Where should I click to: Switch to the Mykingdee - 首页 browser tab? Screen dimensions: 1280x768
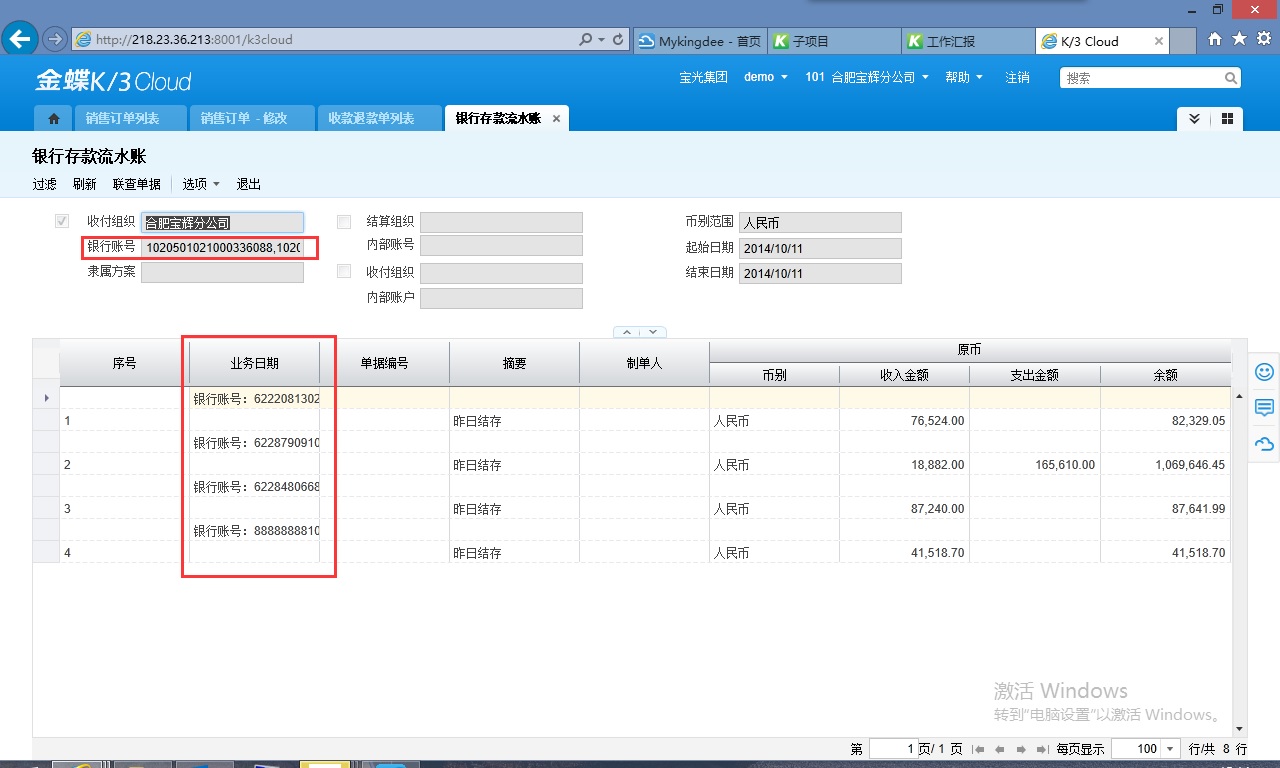700,41
